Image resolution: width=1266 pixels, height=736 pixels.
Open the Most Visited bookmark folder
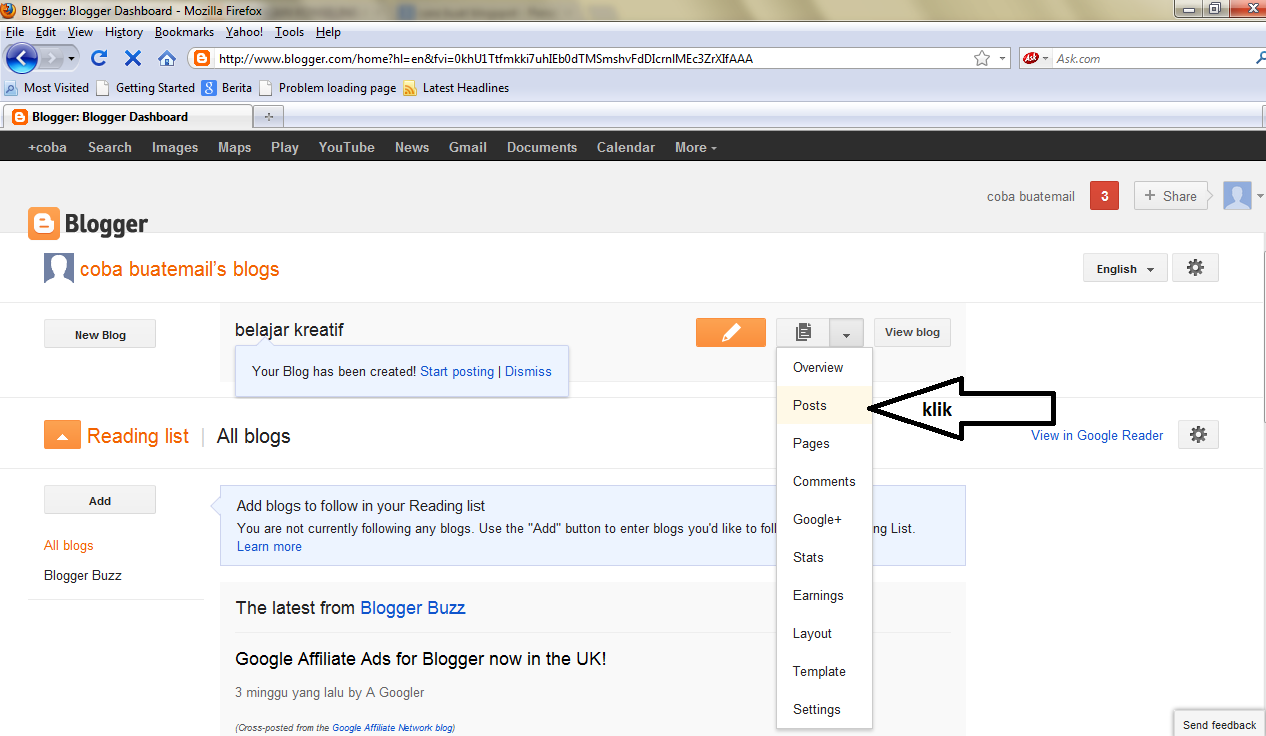[x=47, y=88]
